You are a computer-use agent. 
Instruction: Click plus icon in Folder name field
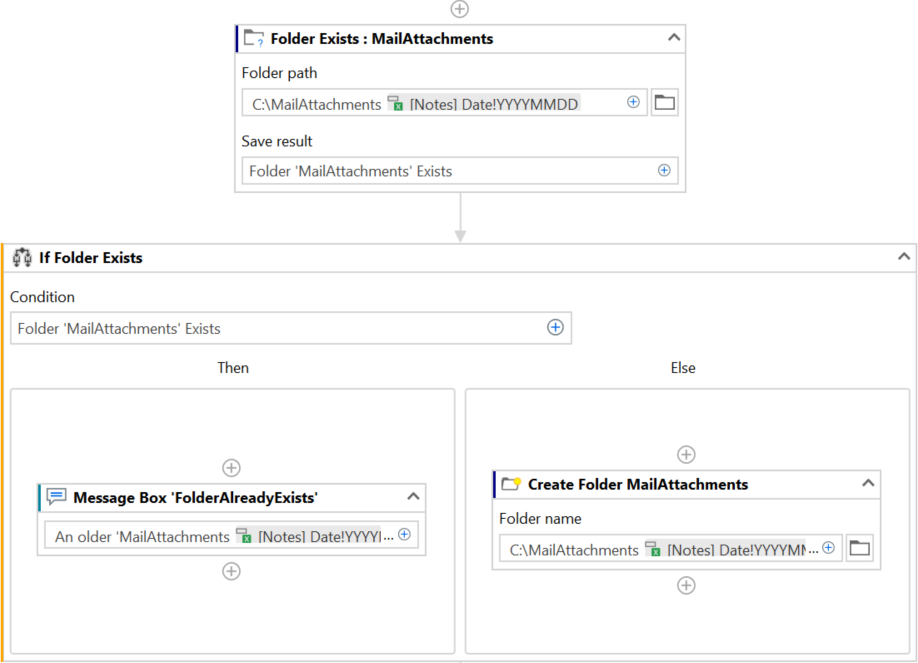(828, 548)
